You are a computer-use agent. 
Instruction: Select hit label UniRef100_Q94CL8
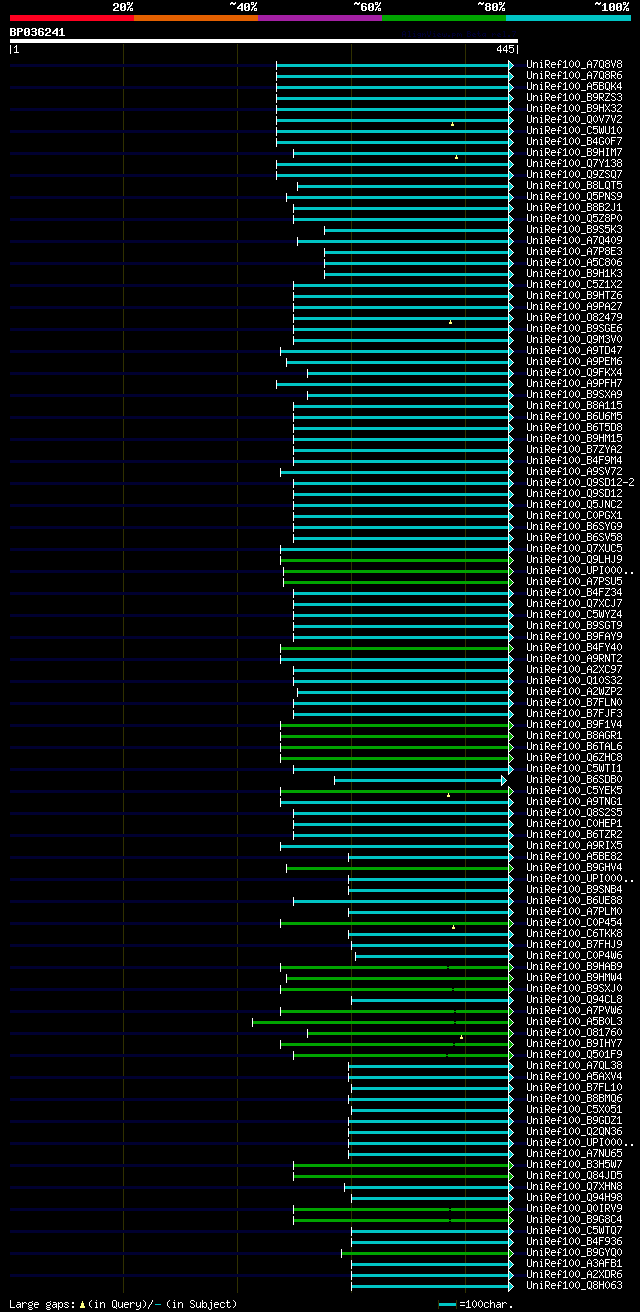[574, 1000]
